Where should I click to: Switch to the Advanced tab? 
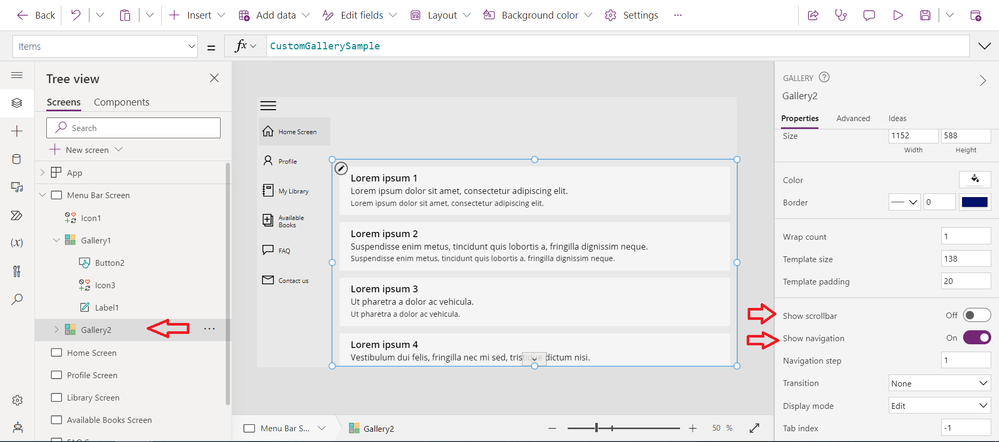click(x=853, y=118)
